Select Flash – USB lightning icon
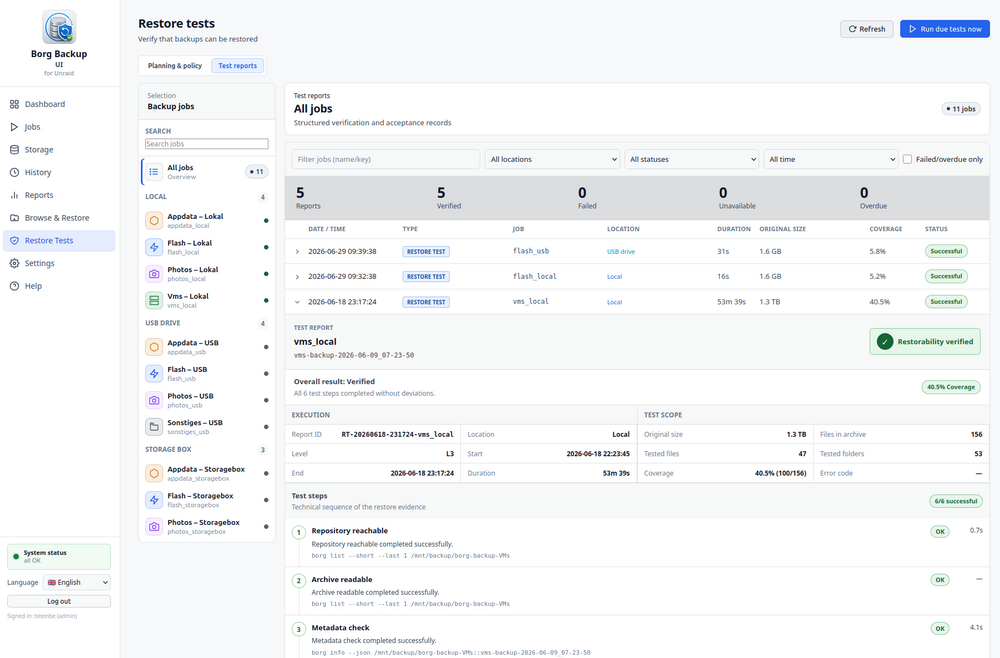 tap(154, 374)
